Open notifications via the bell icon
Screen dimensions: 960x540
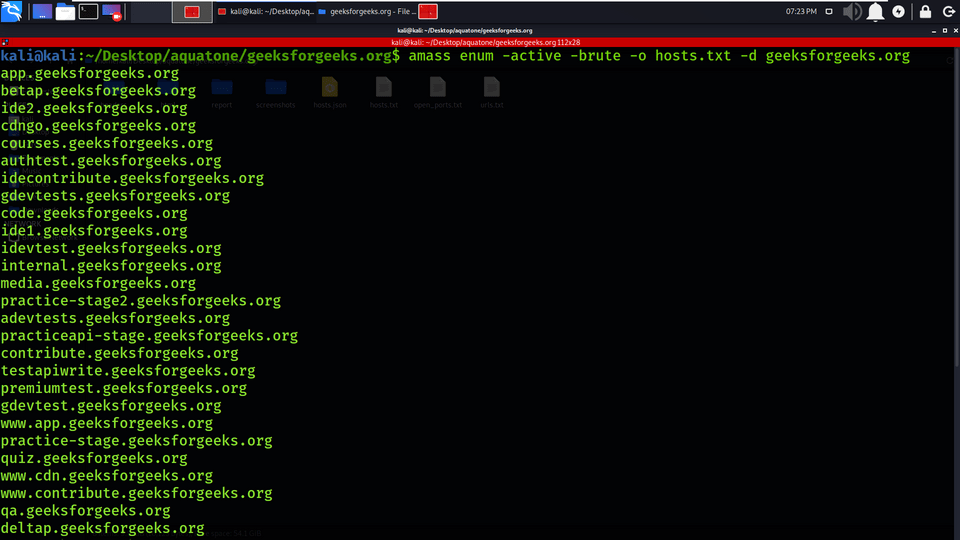876,12
